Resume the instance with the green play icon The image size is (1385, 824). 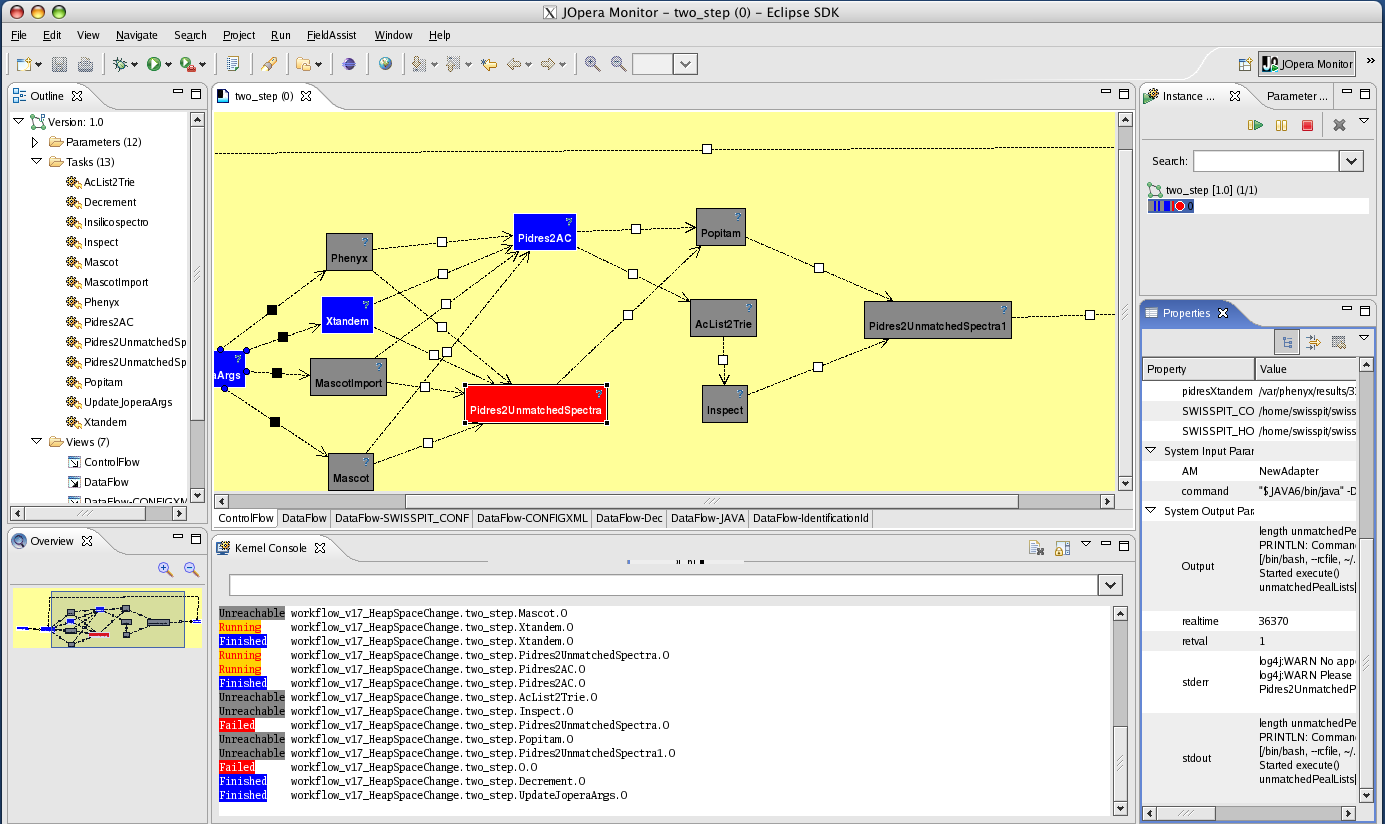point(1255,125)
